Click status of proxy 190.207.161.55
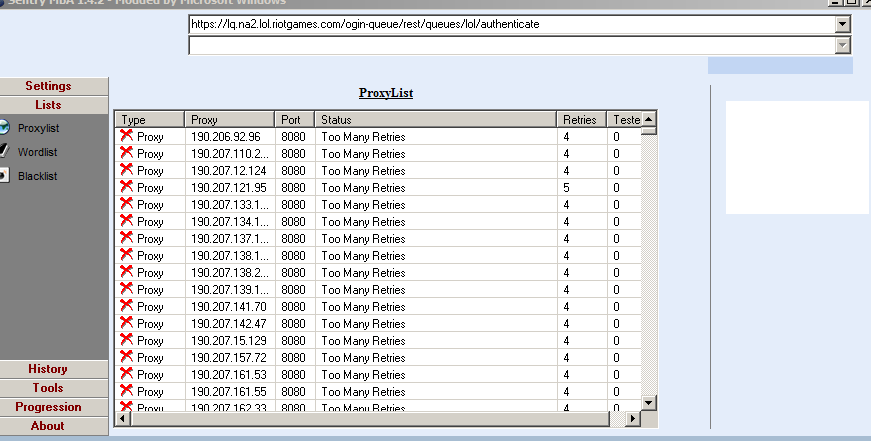Image resolution: width=871 pixels, height=441 pixels. click(363, 392)
